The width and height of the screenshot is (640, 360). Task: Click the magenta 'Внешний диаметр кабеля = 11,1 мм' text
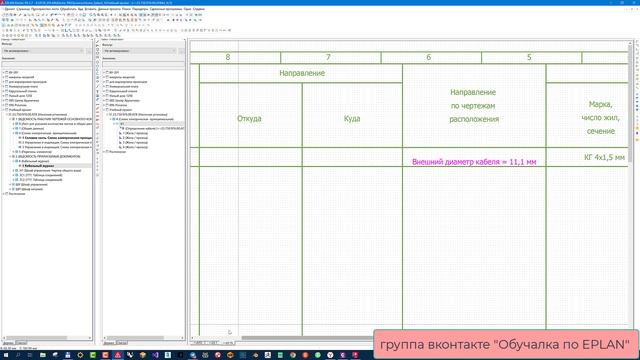click(x=474, y=162)
